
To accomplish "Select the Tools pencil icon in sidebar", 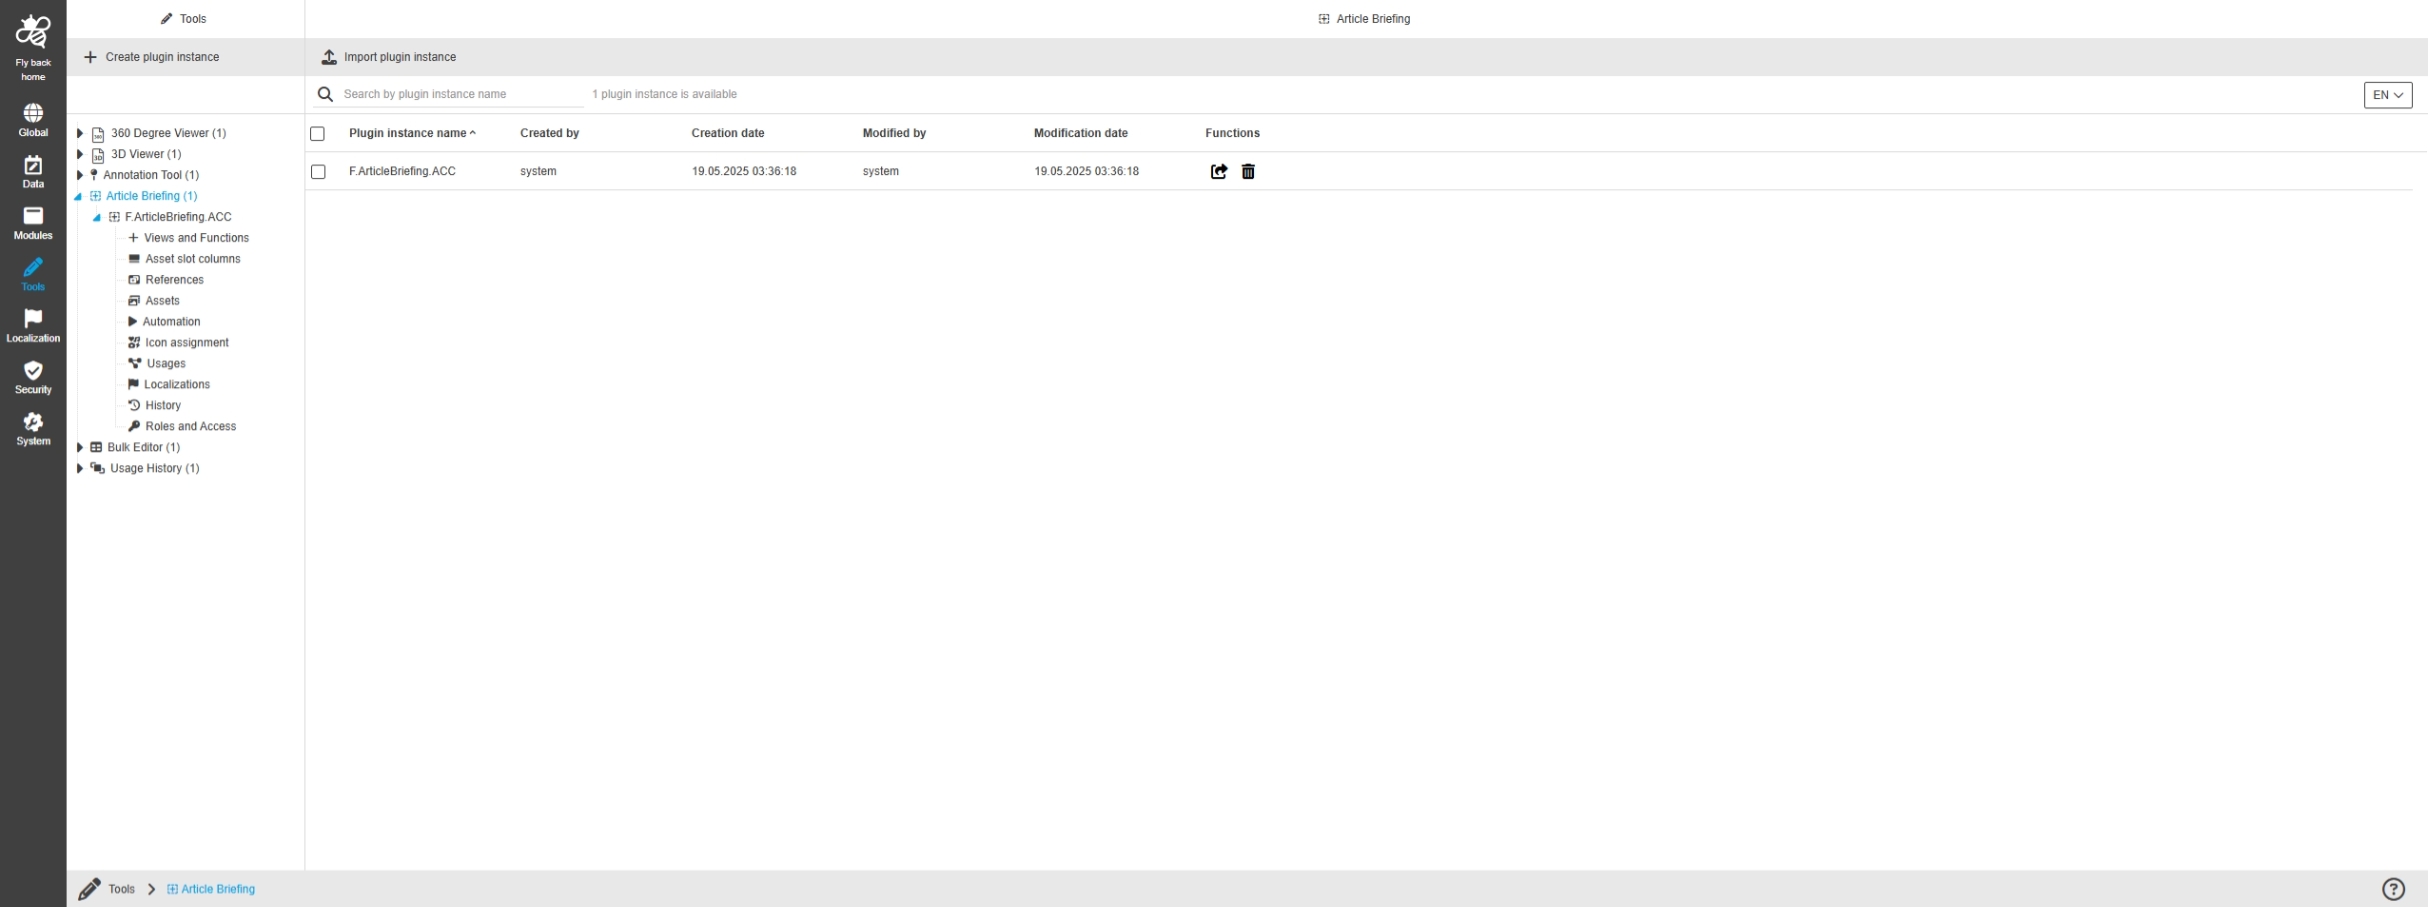I will [33, 267].
